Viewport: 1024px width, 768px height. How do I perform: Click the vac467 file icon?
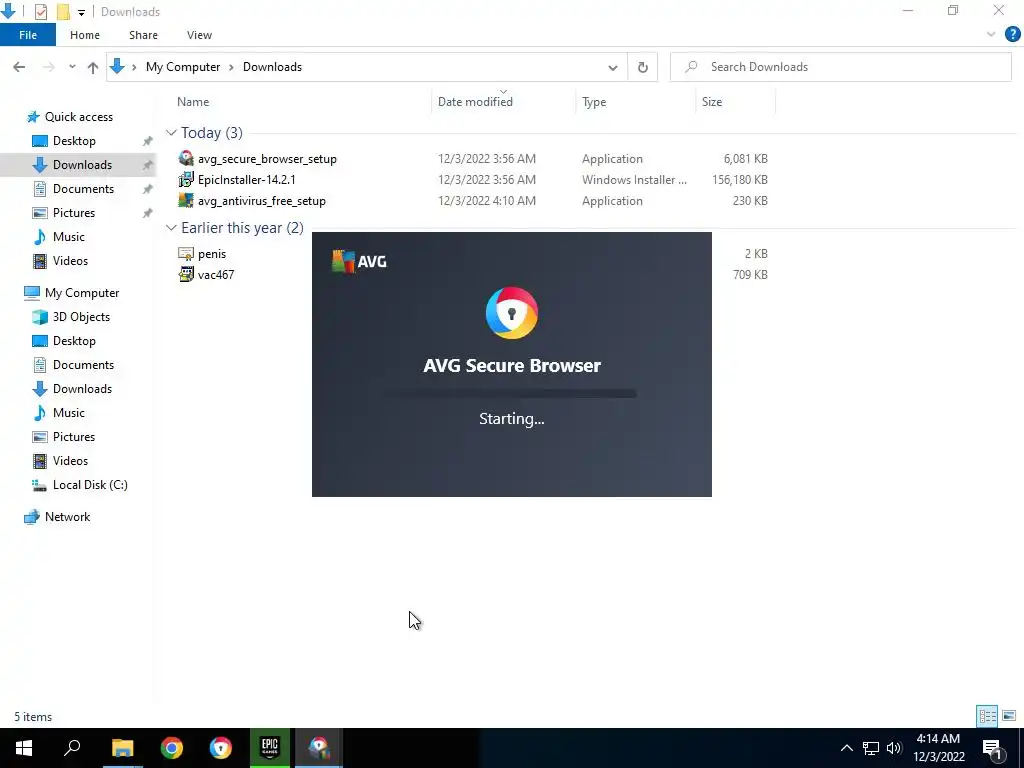tap(186, 274)
